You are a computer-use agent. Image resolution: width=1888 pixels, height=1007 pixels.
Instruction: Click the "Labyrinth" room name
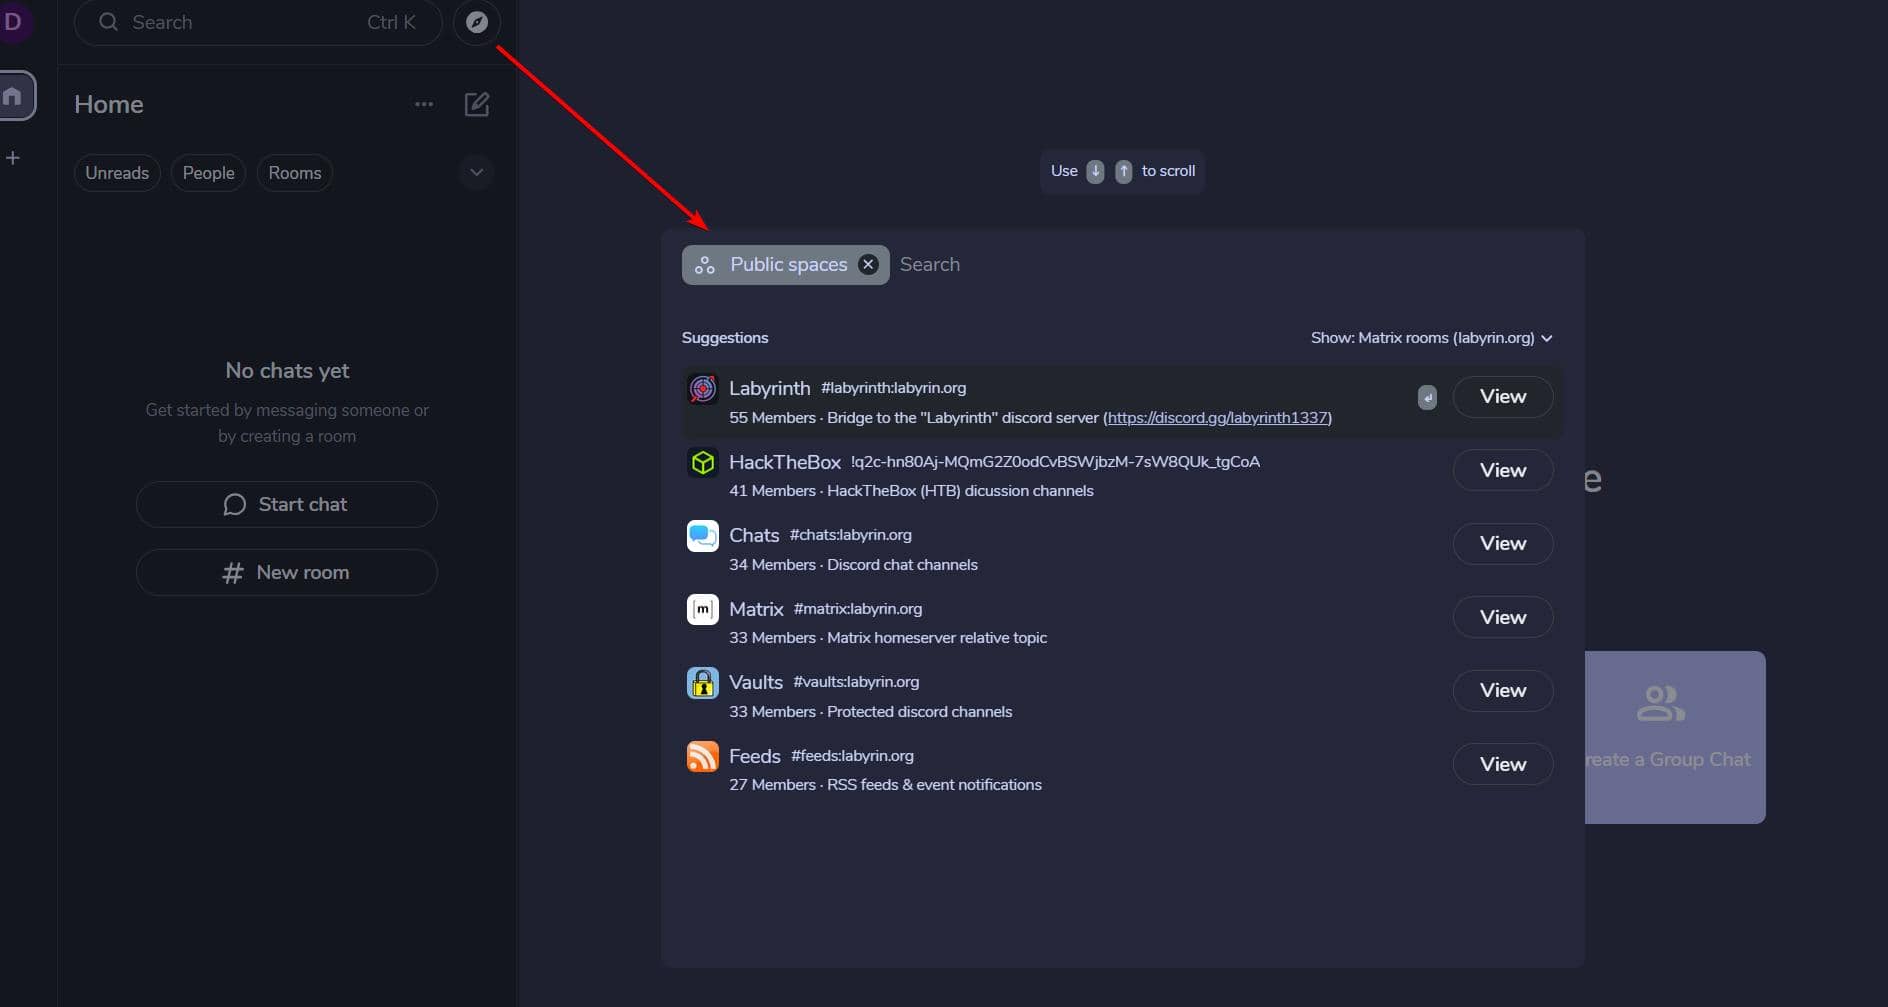pyautogui.click(x=769, y=388)
